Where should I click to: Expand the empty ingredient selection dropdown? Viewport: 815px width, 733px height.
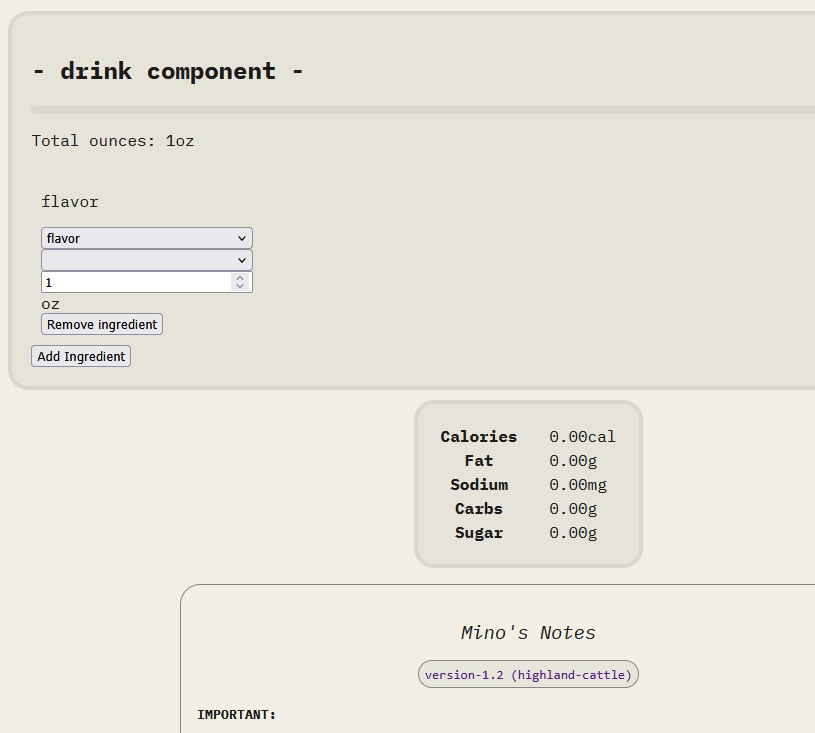coord(146,260)
